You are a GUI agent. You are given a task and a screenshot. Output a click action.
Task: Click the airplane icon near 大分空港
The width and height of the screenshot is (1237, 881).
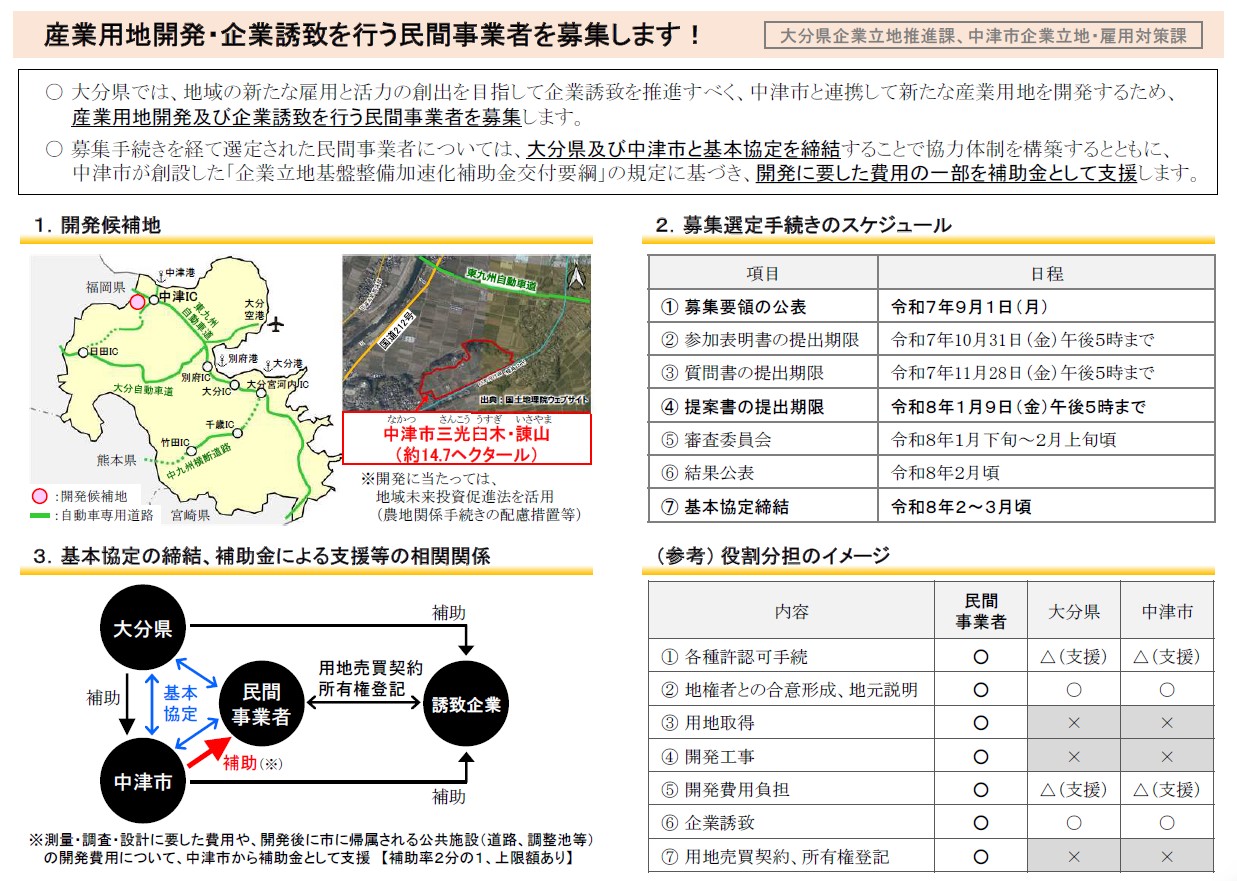(x=276, y=324)
